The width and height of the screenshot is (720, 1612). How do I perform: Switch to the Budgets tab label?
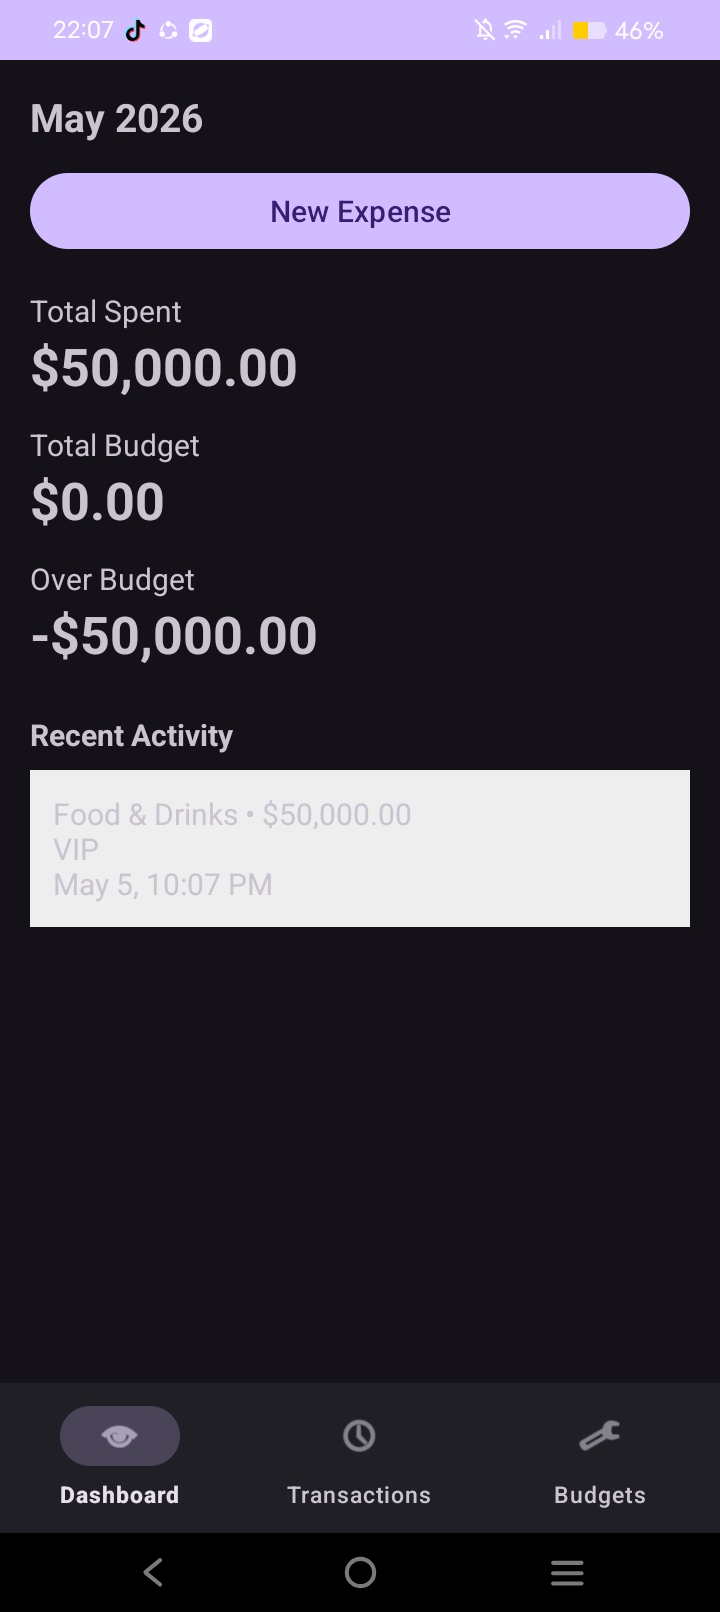[600, 1495]
